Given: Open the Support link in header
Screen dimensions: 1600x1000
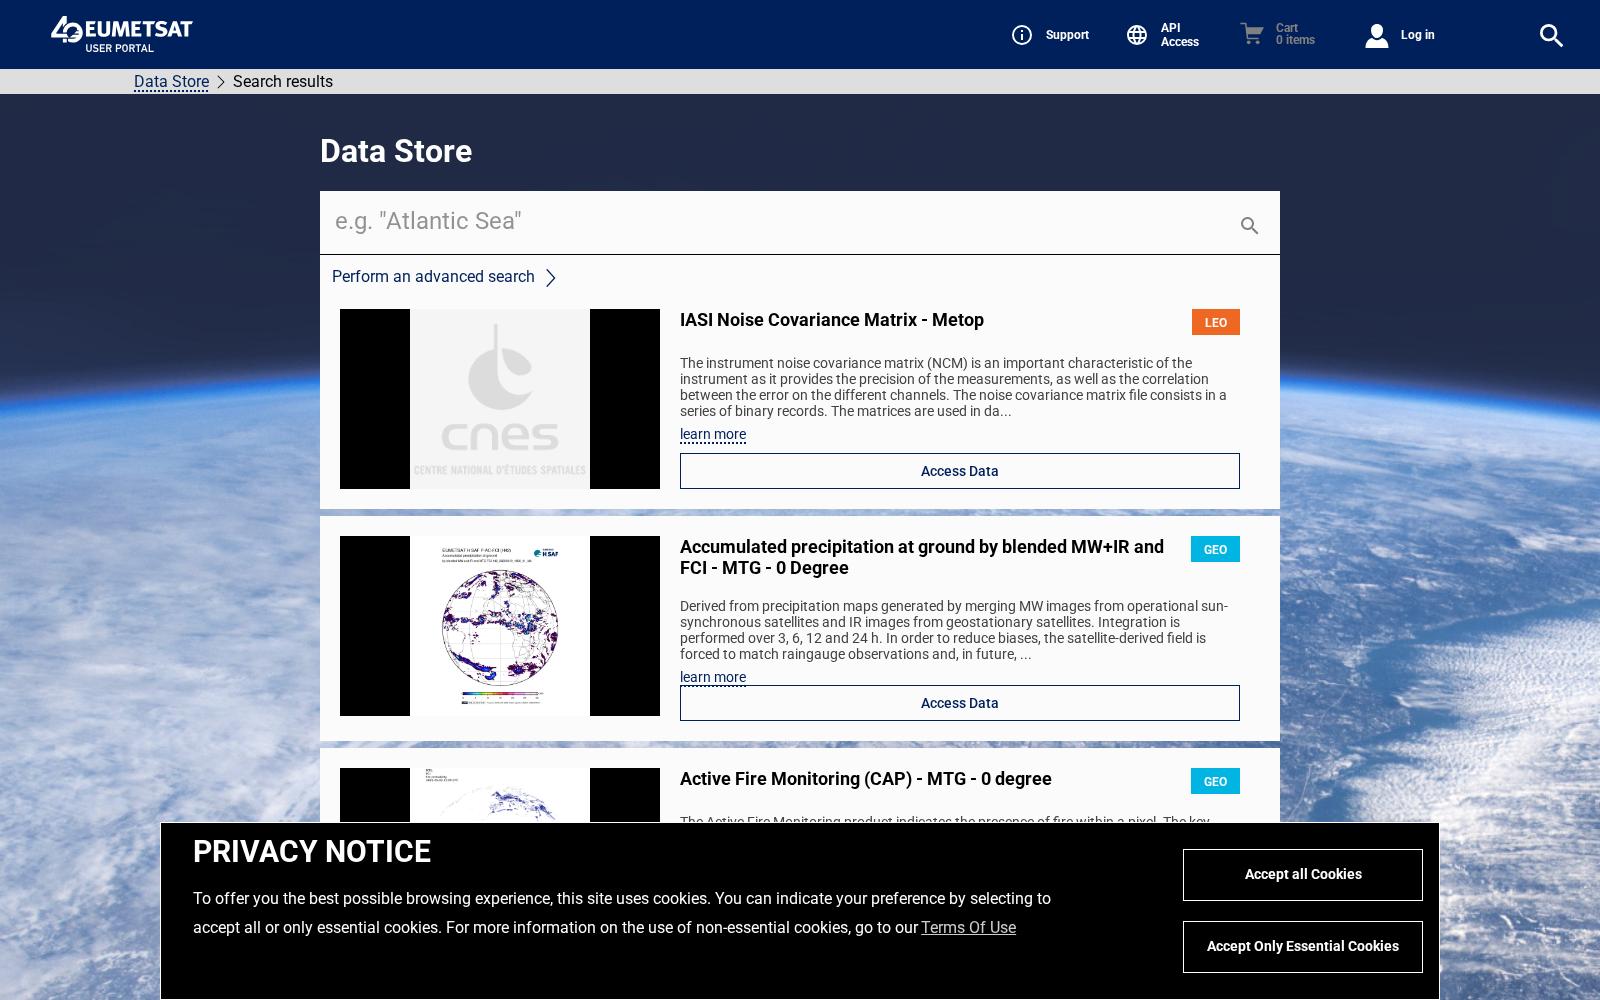Looking at the screenshot, I should pyautogui.click(x=1067, y=35).
